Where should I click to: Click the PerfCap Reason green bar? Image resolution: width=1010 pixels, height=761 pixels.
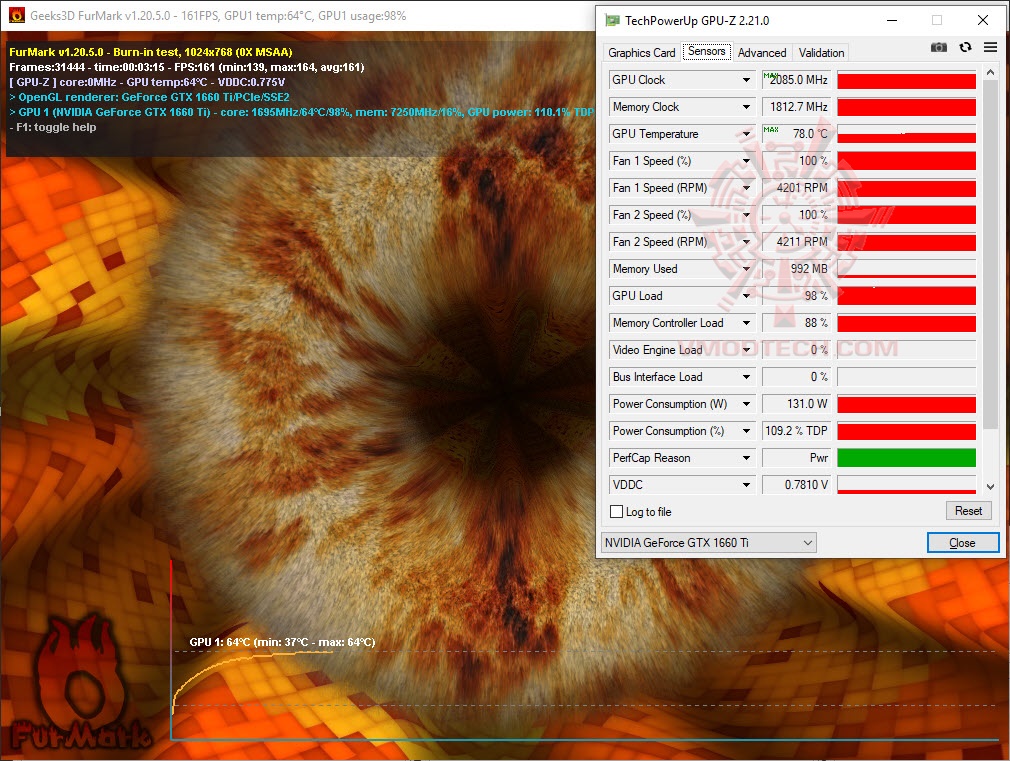pyautogui.click(x=906, y=458)
